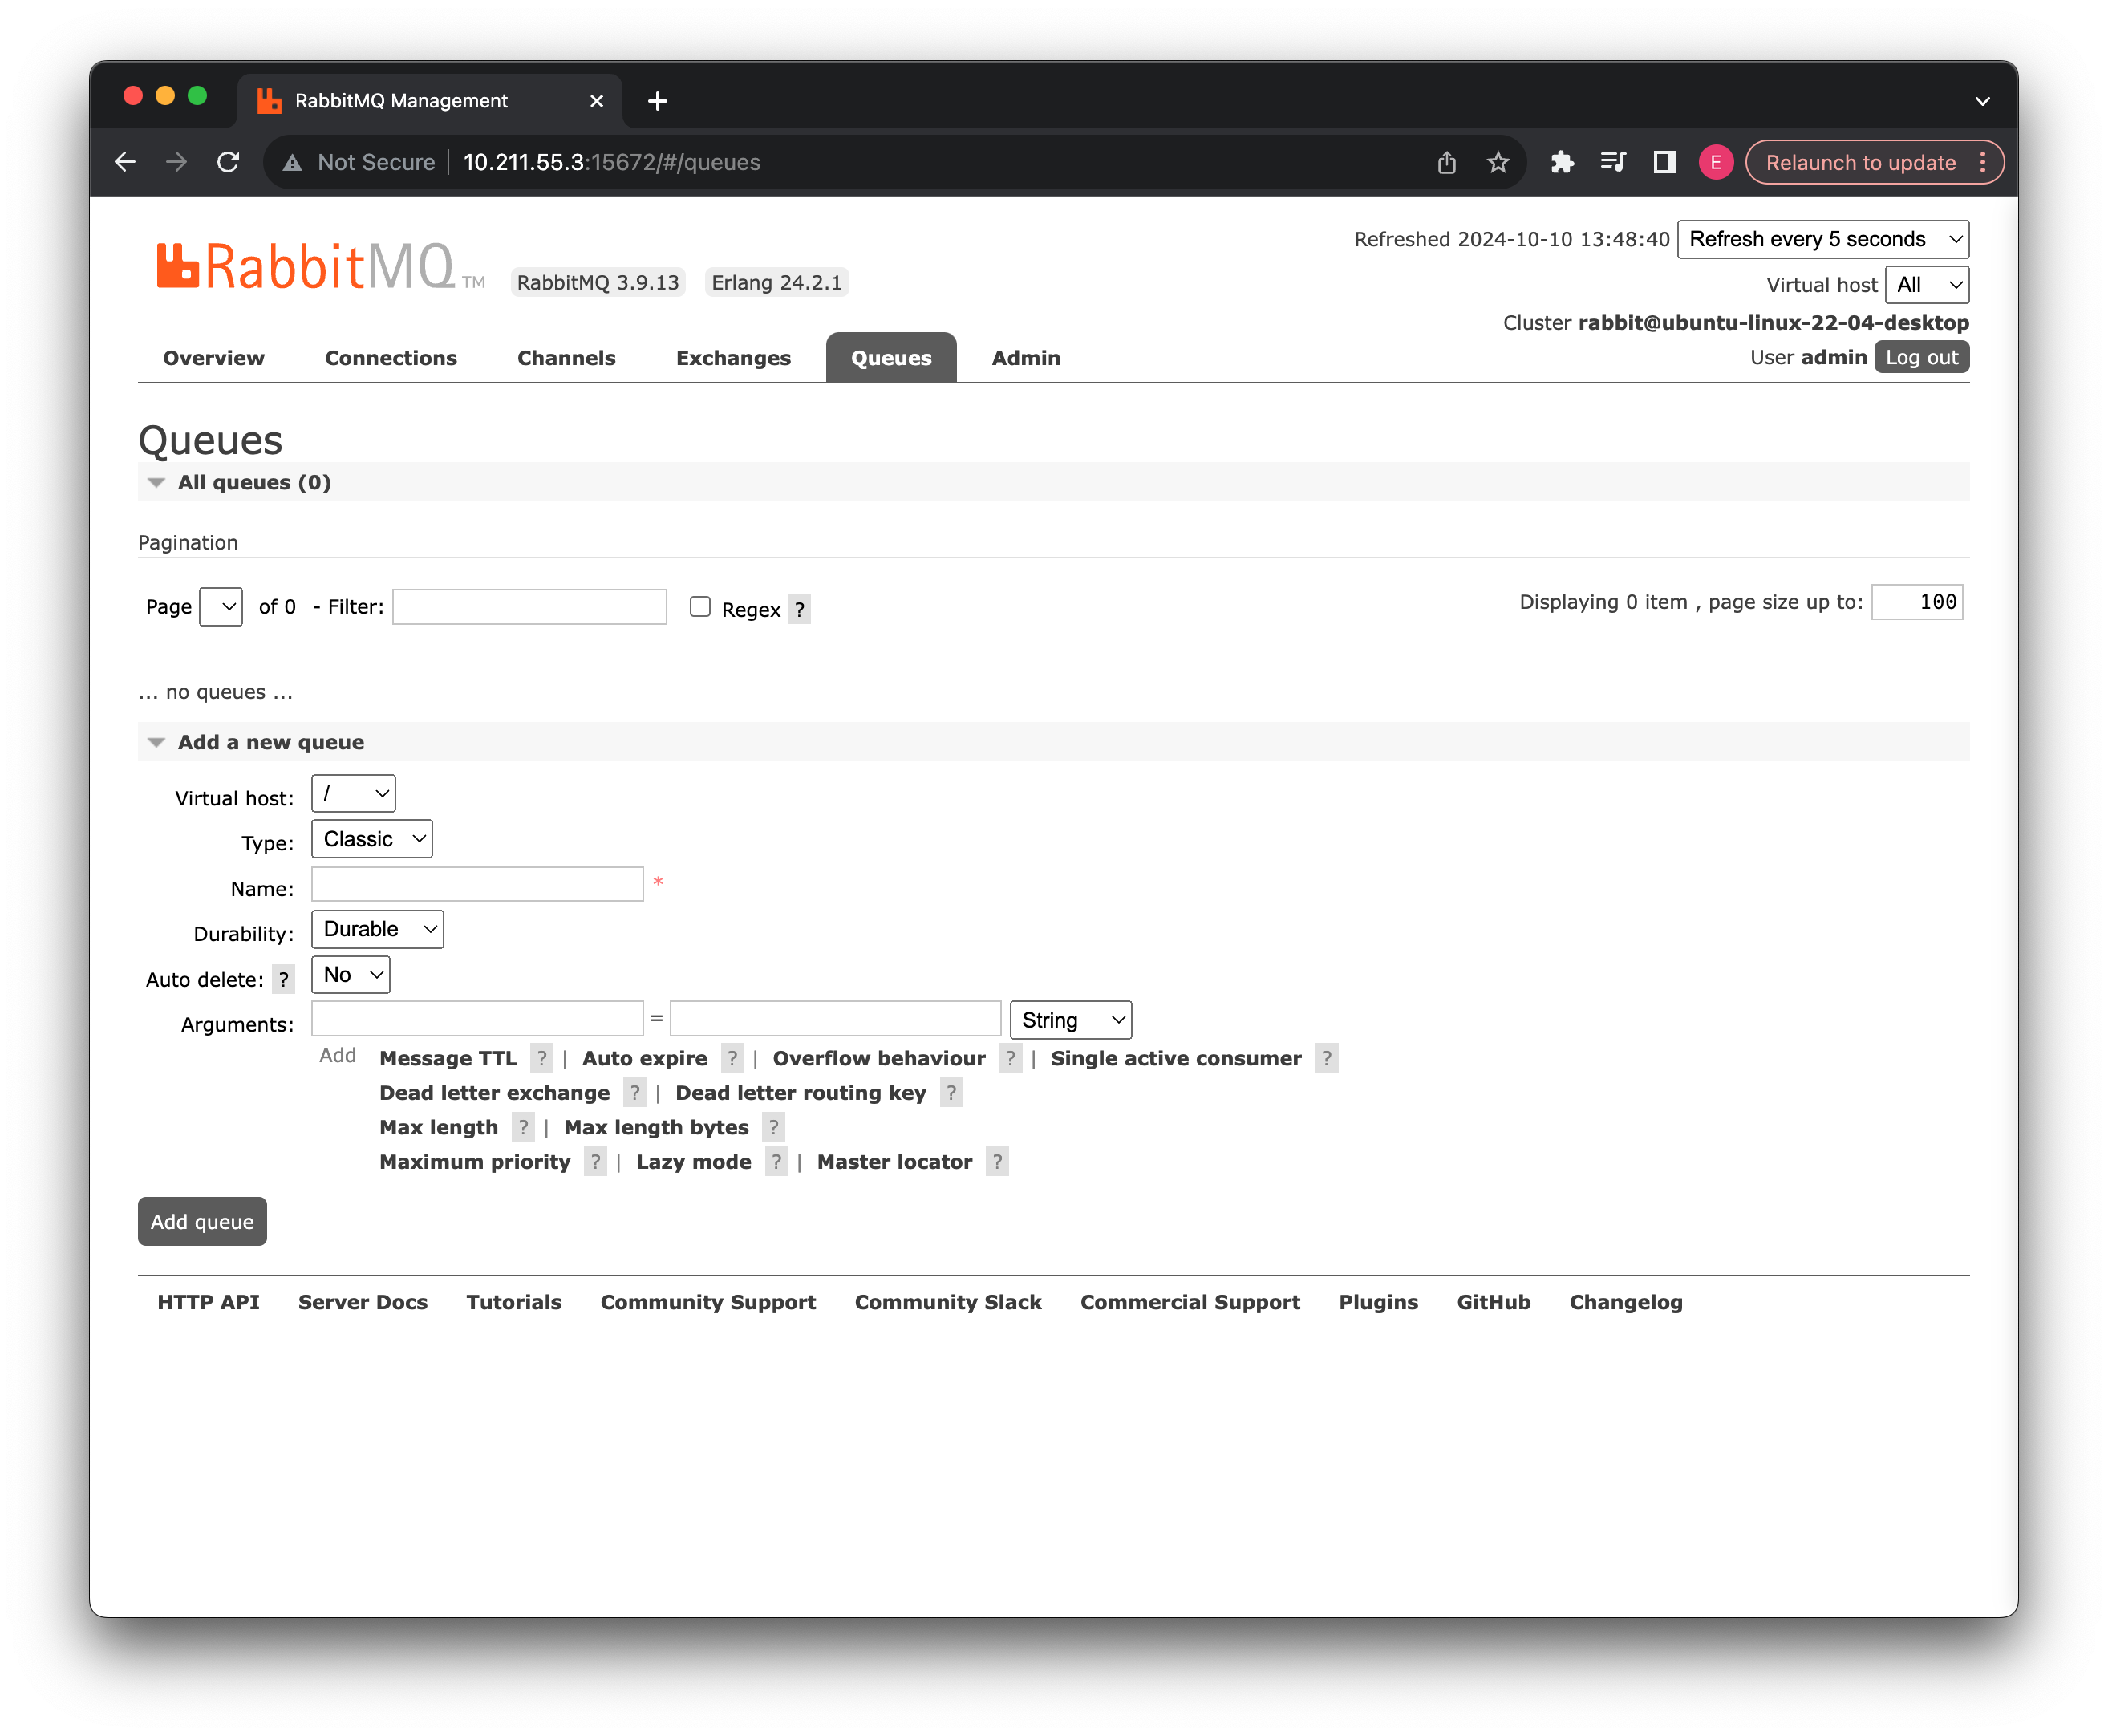The width and height of the screenshot is (2108, 1736).
Task: Go to the Admin tab
Action: pos(1025,358)
